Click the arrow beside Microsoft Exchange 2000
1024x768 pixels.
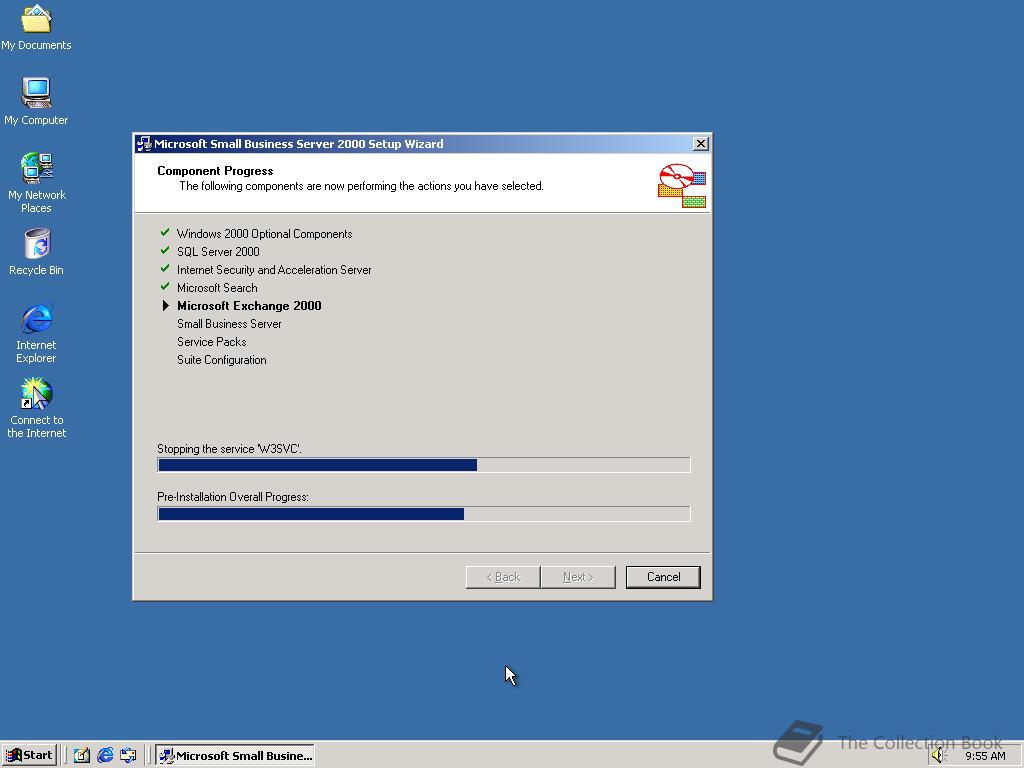(165, 305)
